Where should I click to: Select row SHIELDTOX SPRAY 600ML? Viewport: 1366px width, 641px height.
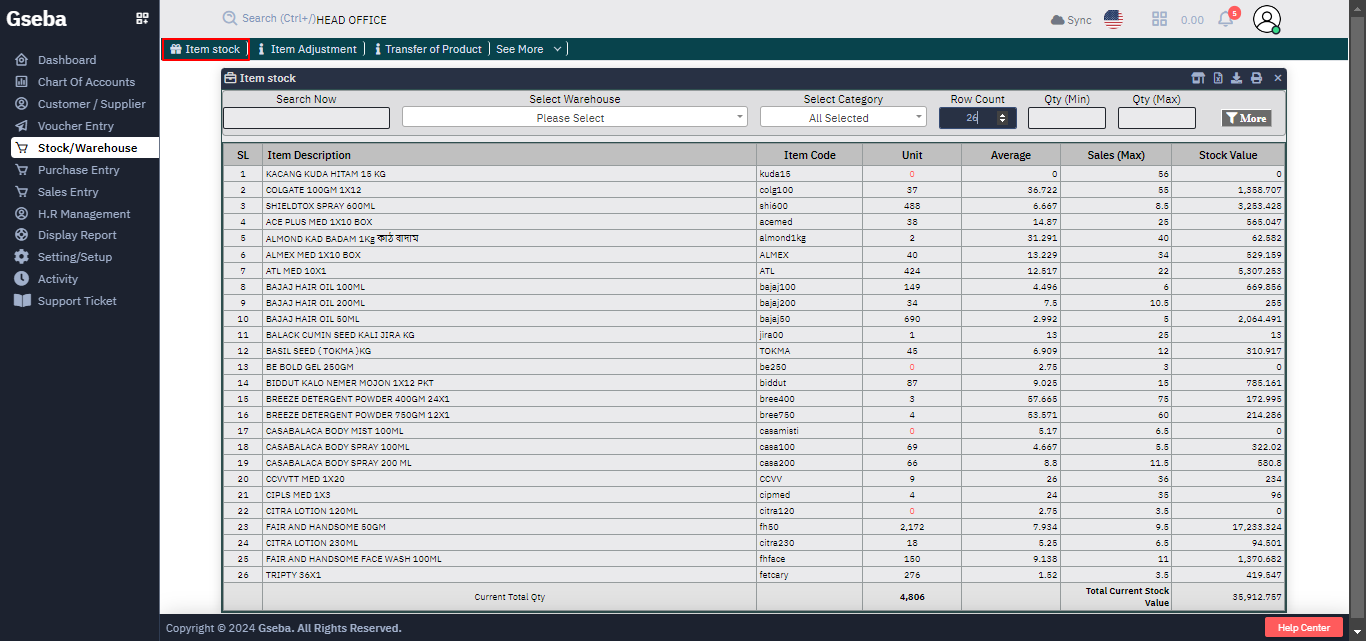(754, 206)
